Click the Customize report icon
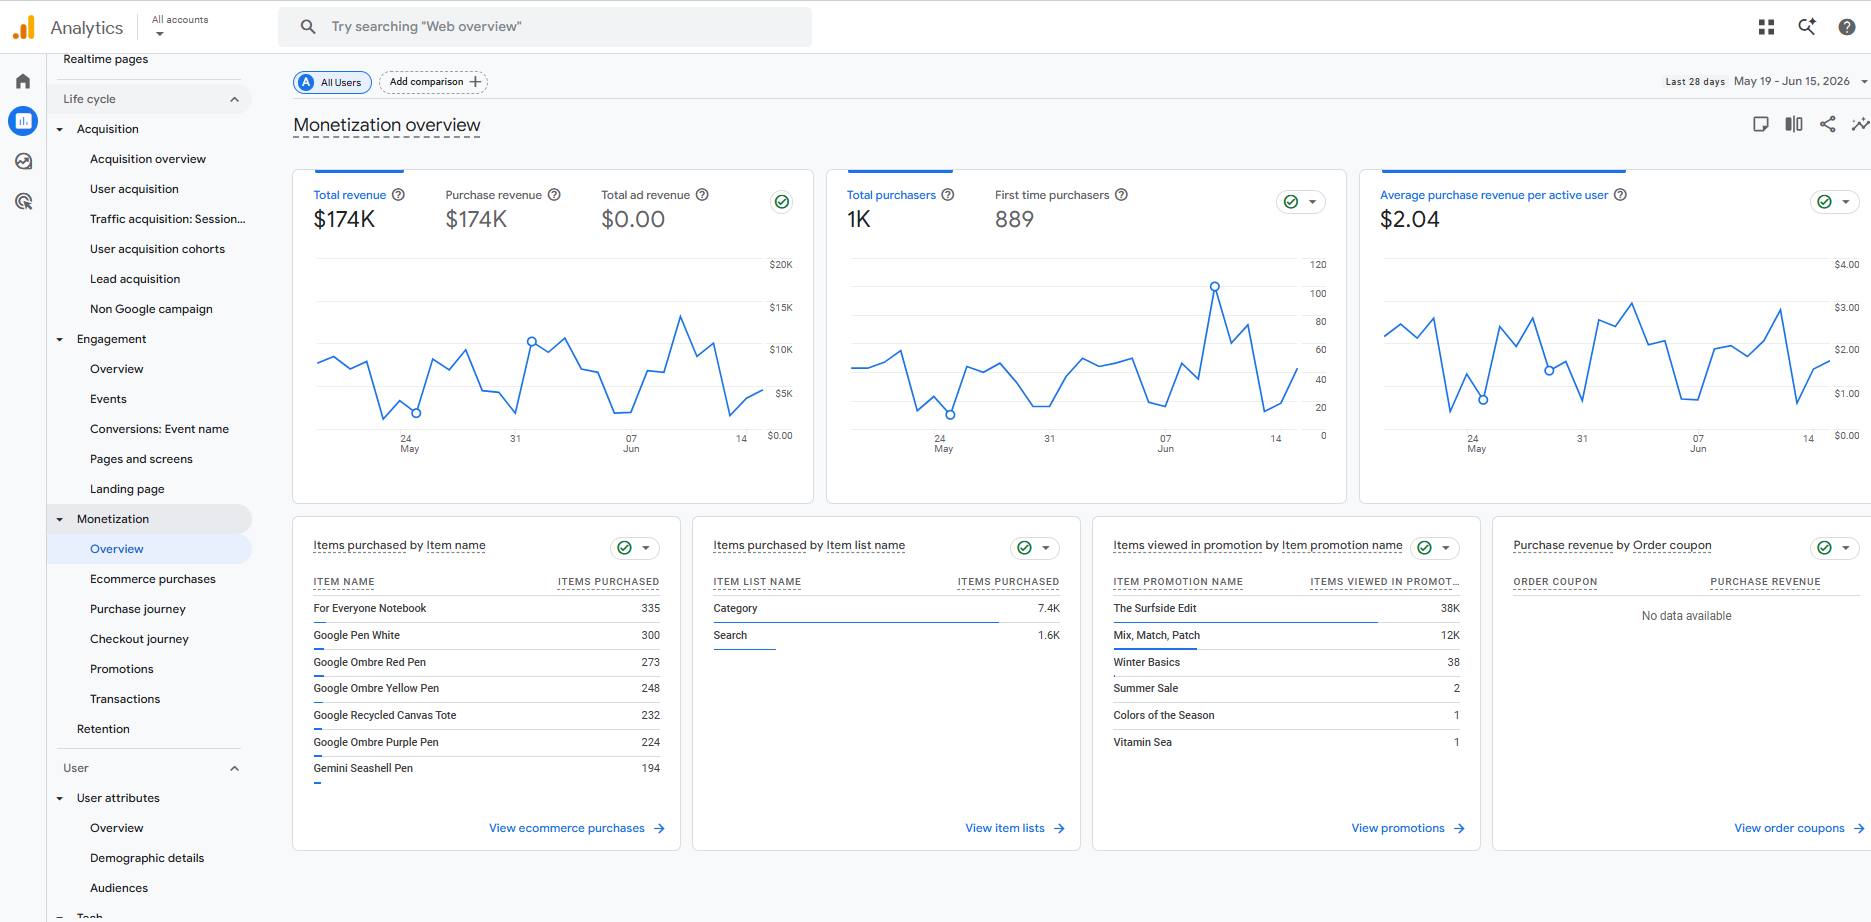 [1761, 124]
